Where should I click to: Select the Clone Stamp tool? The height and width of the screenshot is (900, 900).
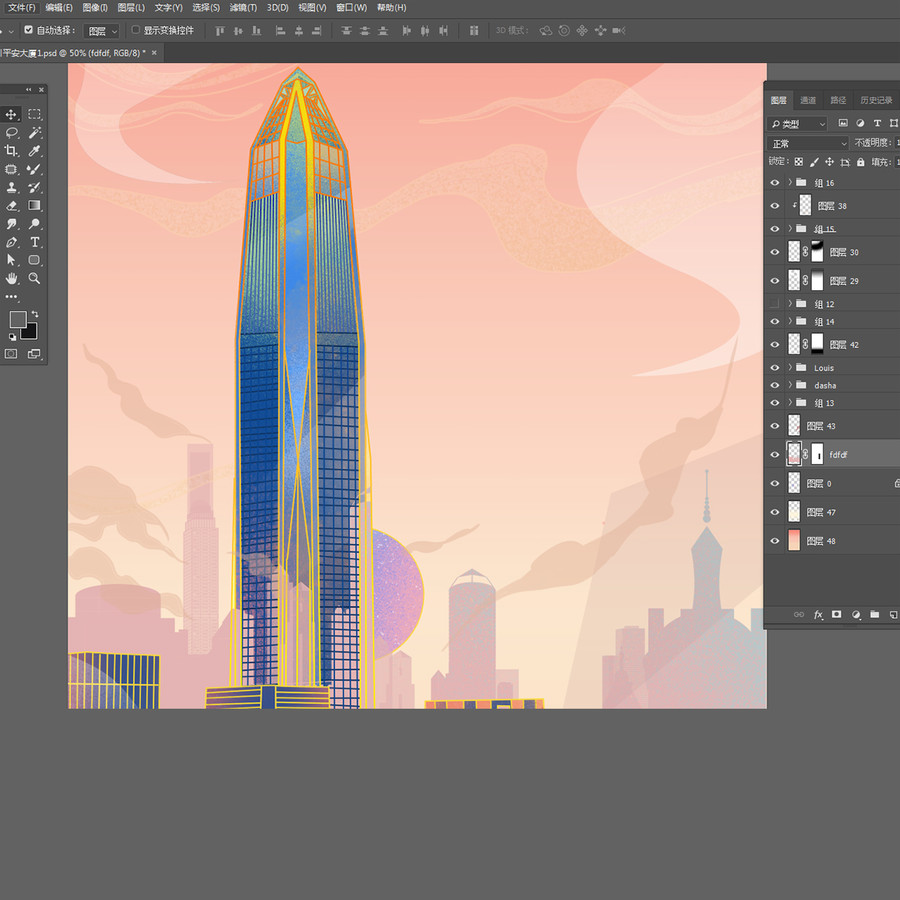(x=11, y=188)
